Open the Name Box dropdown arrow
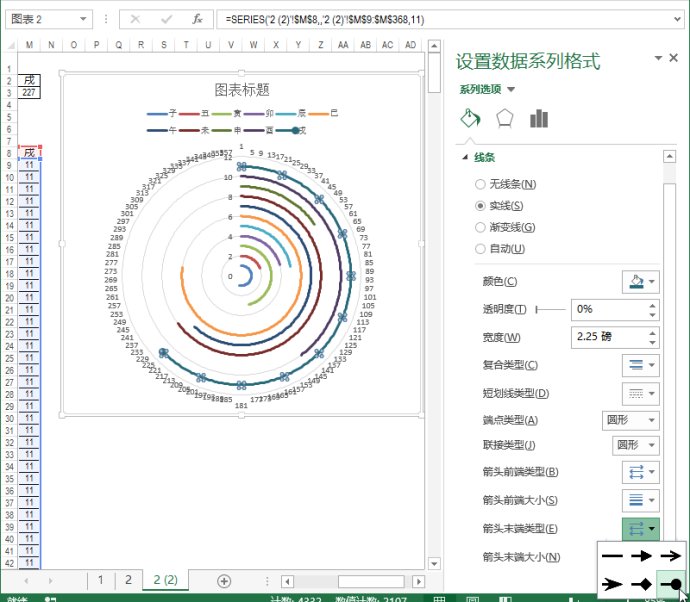This screenshot has height=602, width=690. click(x=83, y=19)
